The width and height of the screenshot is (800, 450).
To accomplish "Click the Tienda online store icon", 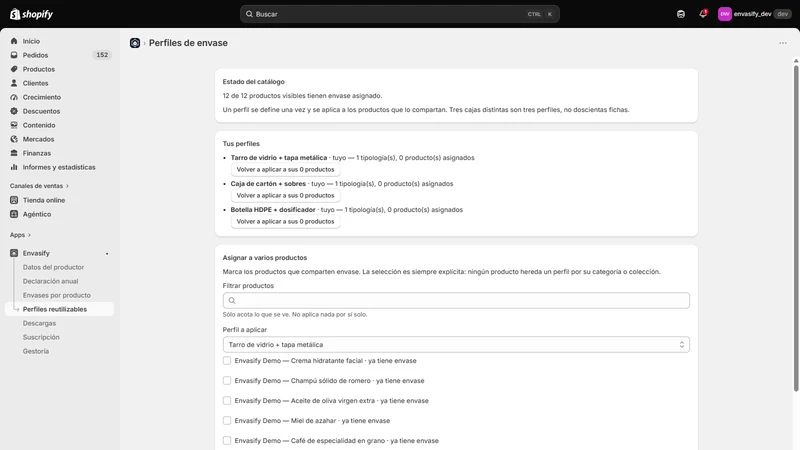I will 14,200.
